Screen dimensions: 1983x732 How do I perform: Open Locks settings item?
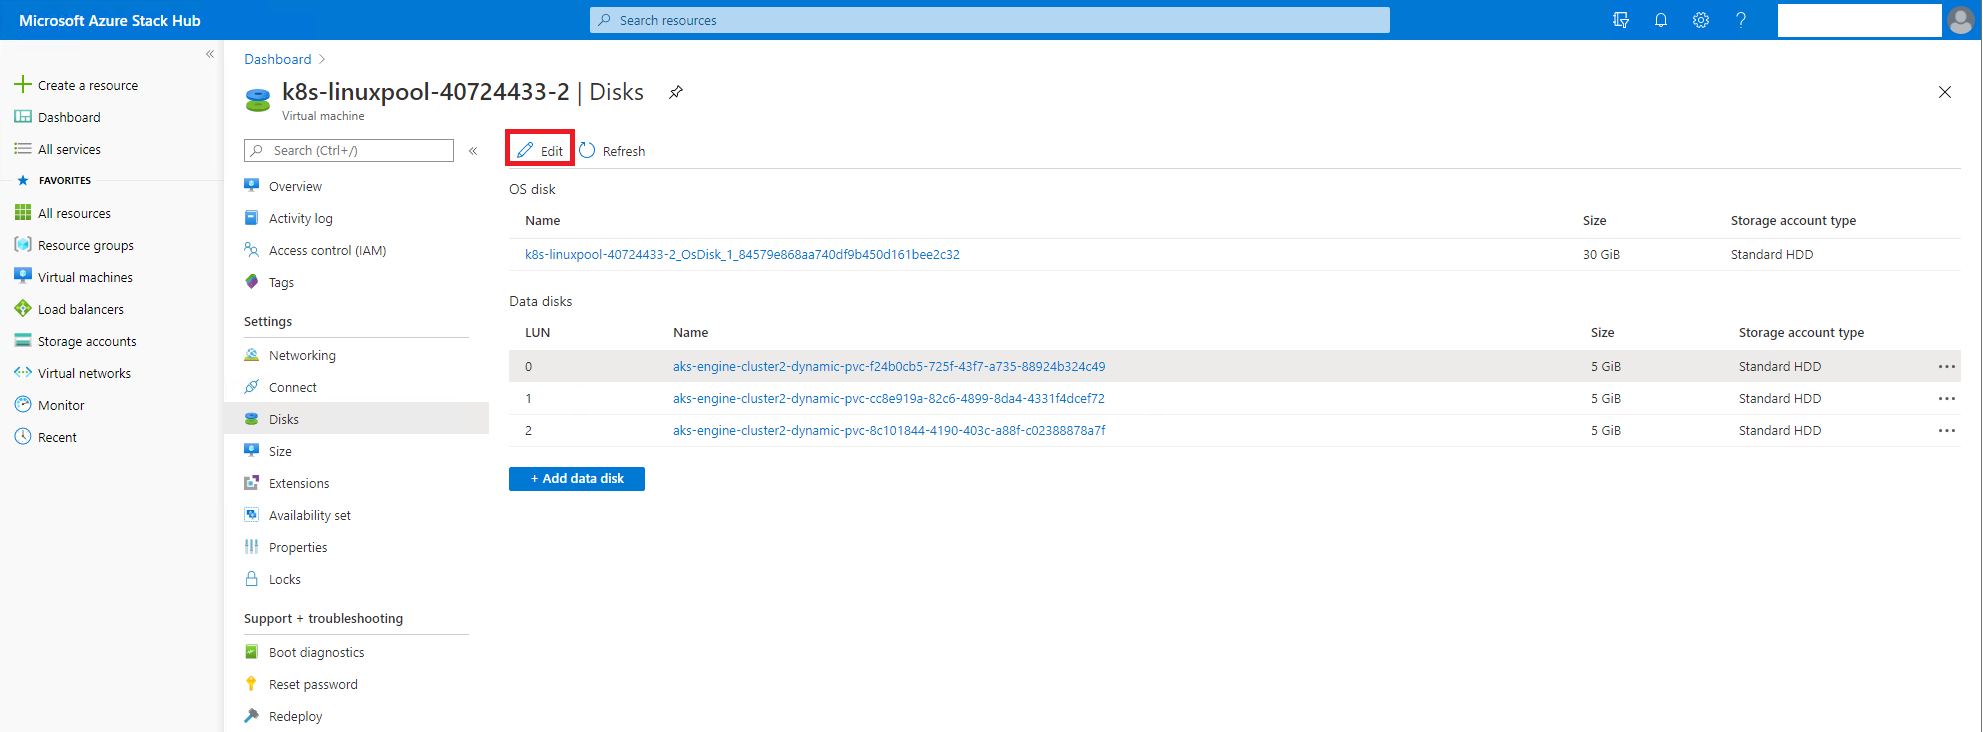[x=284, y=579]
